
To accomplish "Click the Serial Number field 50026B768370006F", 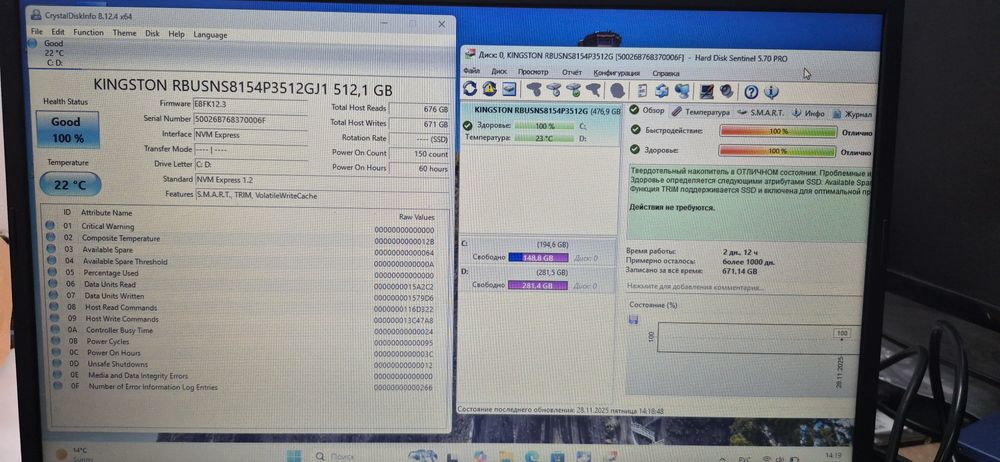I will pyautogui.click(x=250, y=119).
